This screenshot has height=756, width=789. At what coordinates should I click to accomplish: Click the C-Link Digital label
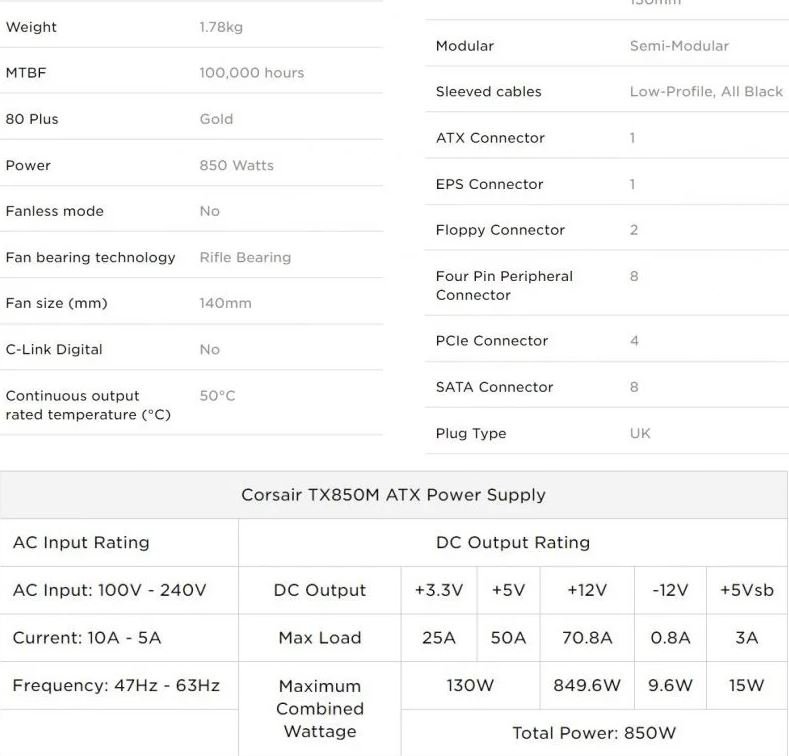pos(54,350)
